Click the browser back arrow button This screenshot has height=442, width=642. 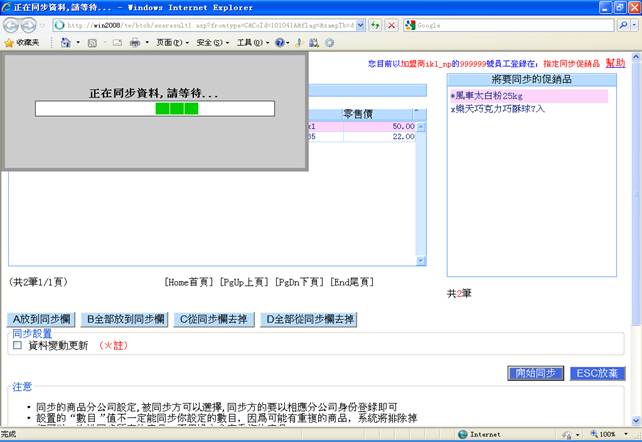pos(14,24)
